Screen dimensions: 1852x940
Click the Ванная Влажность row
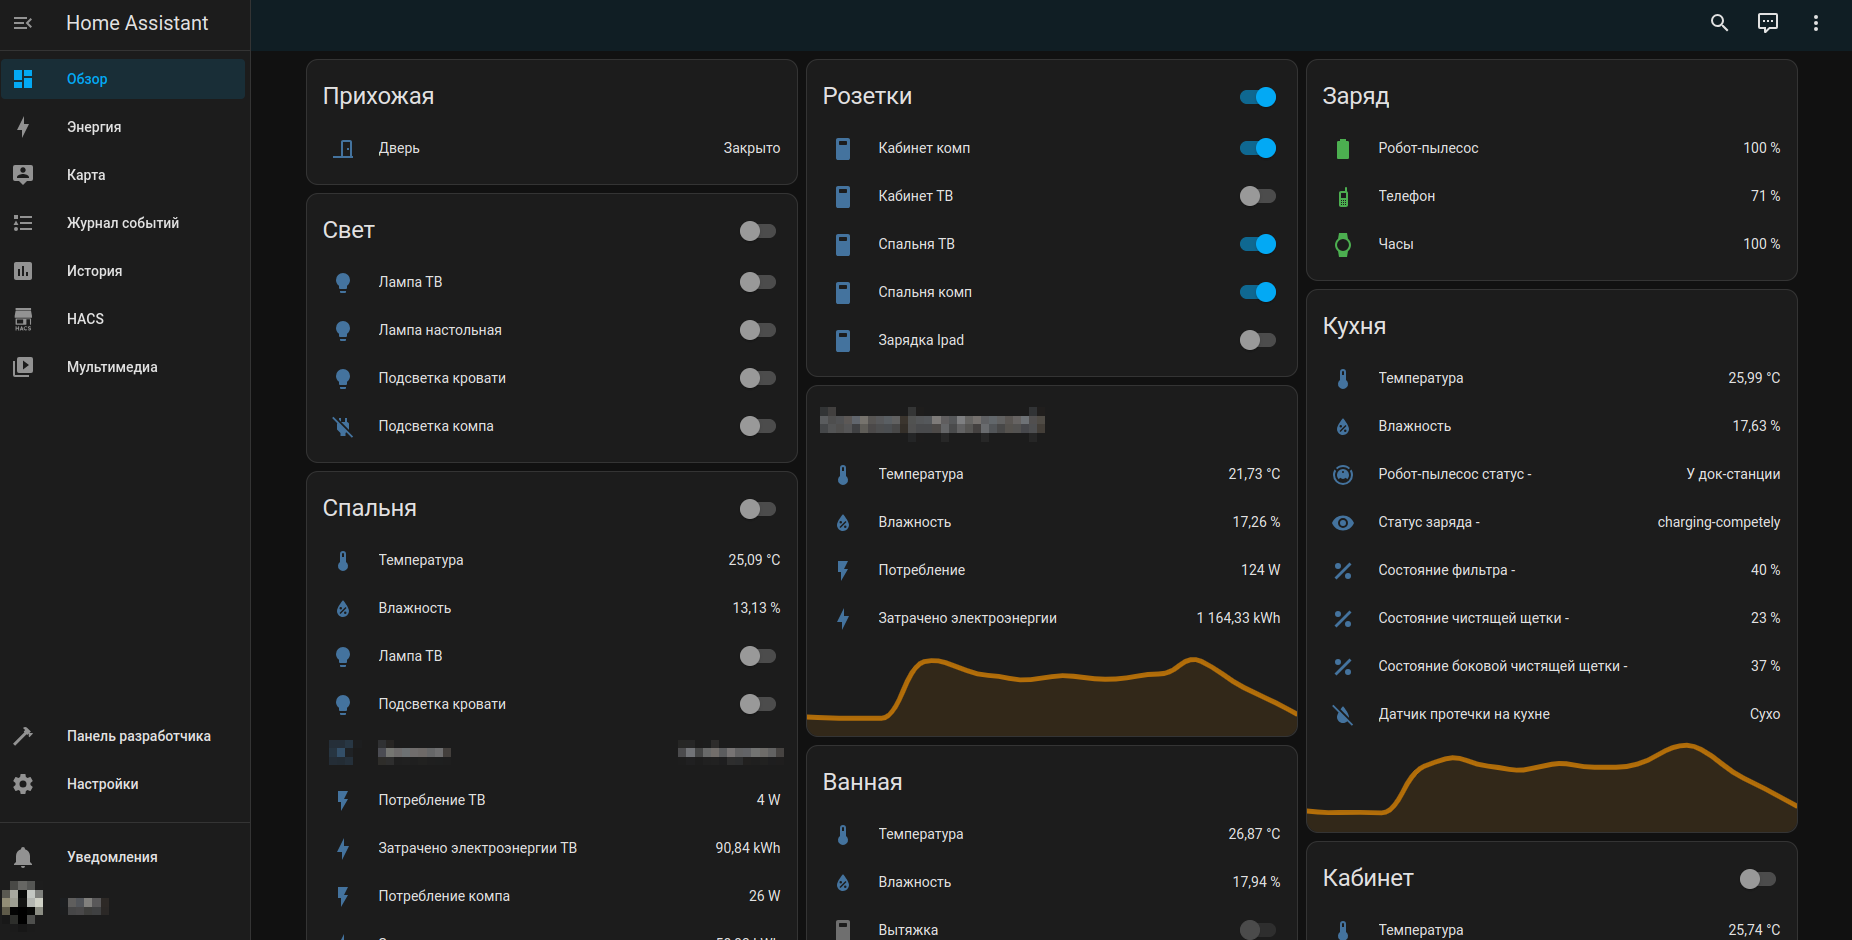click(1052, 882)
